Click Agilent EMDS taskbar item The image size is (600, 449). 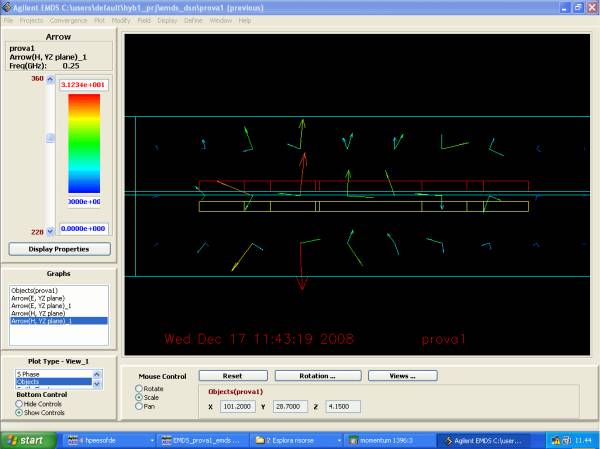(485, 441)
